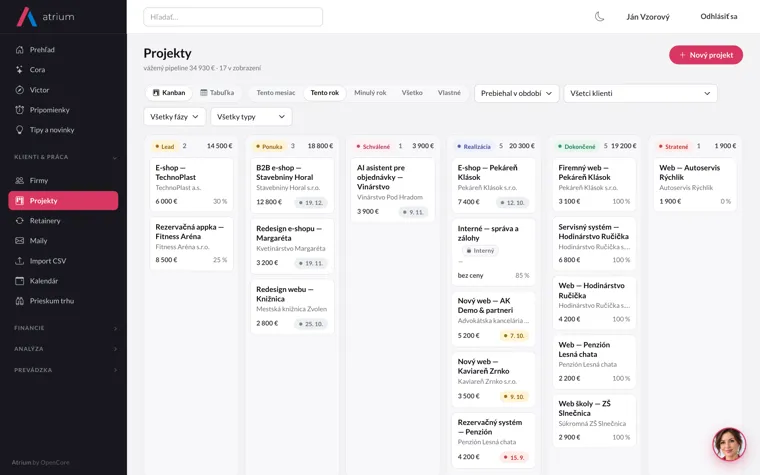Open Web školy — ZŠ Slnečnica card
Screen dimensions: 760x475
click(594, 420)
